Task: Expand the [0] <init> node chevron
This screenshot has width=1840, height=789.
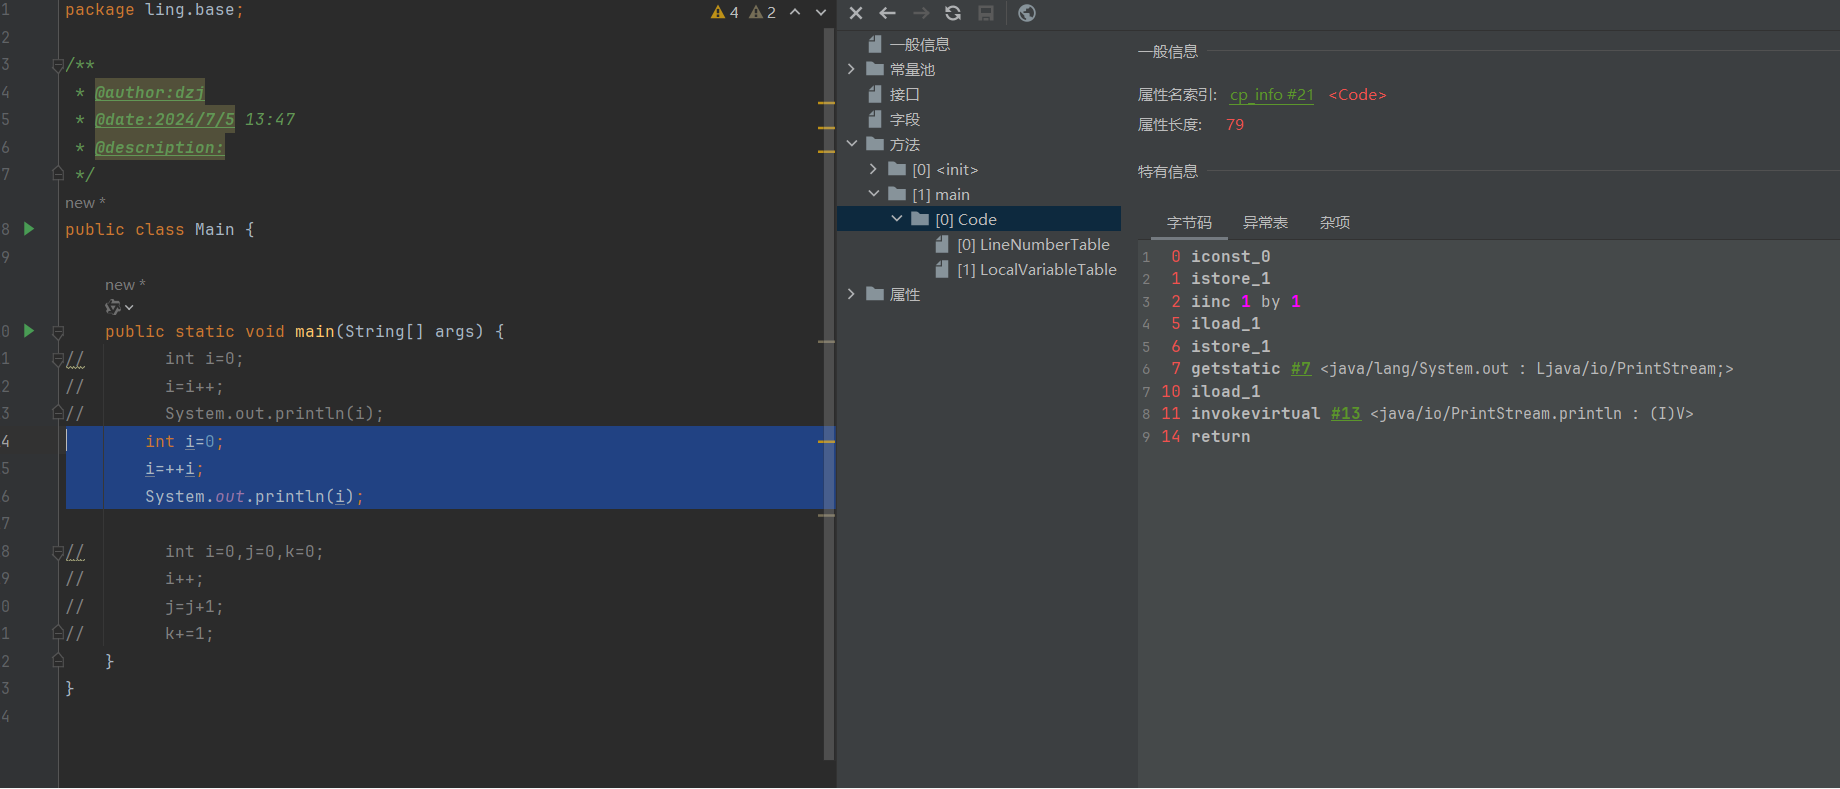Action: [x=873, y=169]
